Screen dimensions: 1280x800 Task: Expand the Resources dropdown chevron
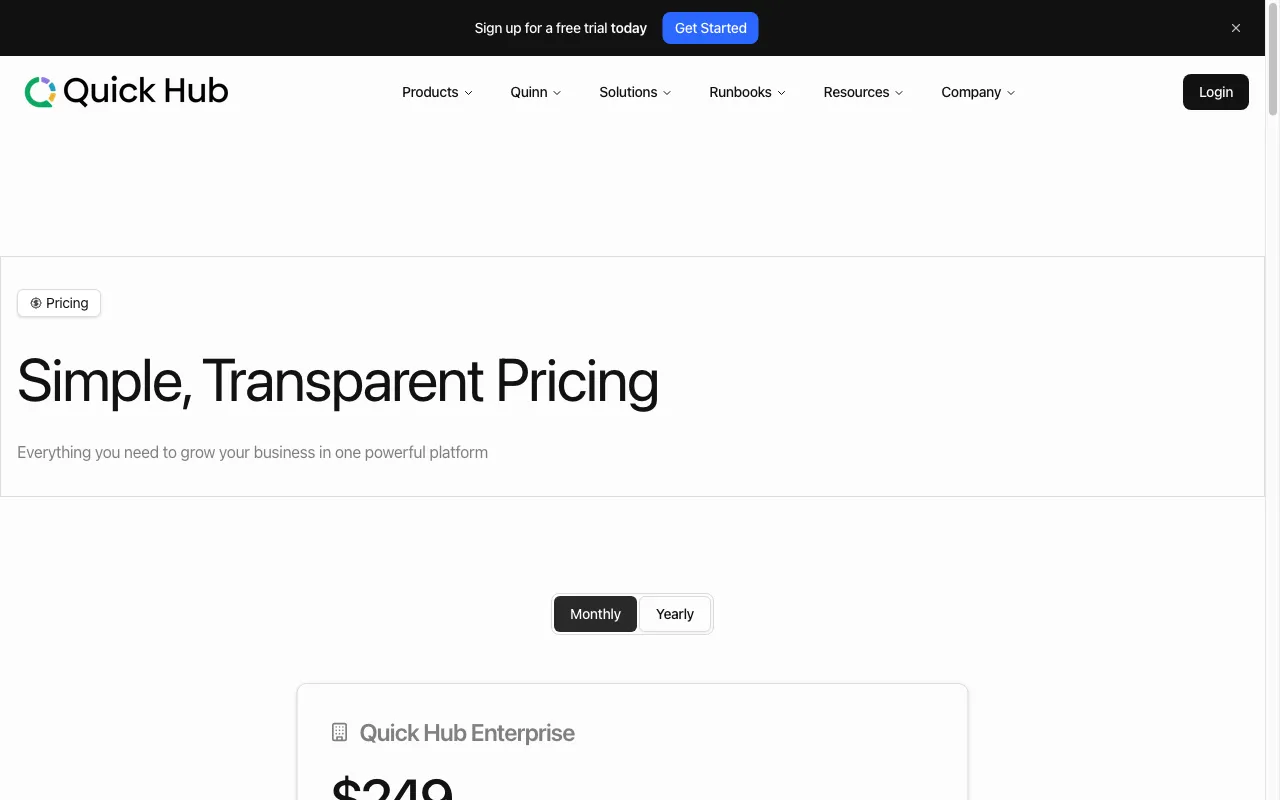[x=898, y=93]
